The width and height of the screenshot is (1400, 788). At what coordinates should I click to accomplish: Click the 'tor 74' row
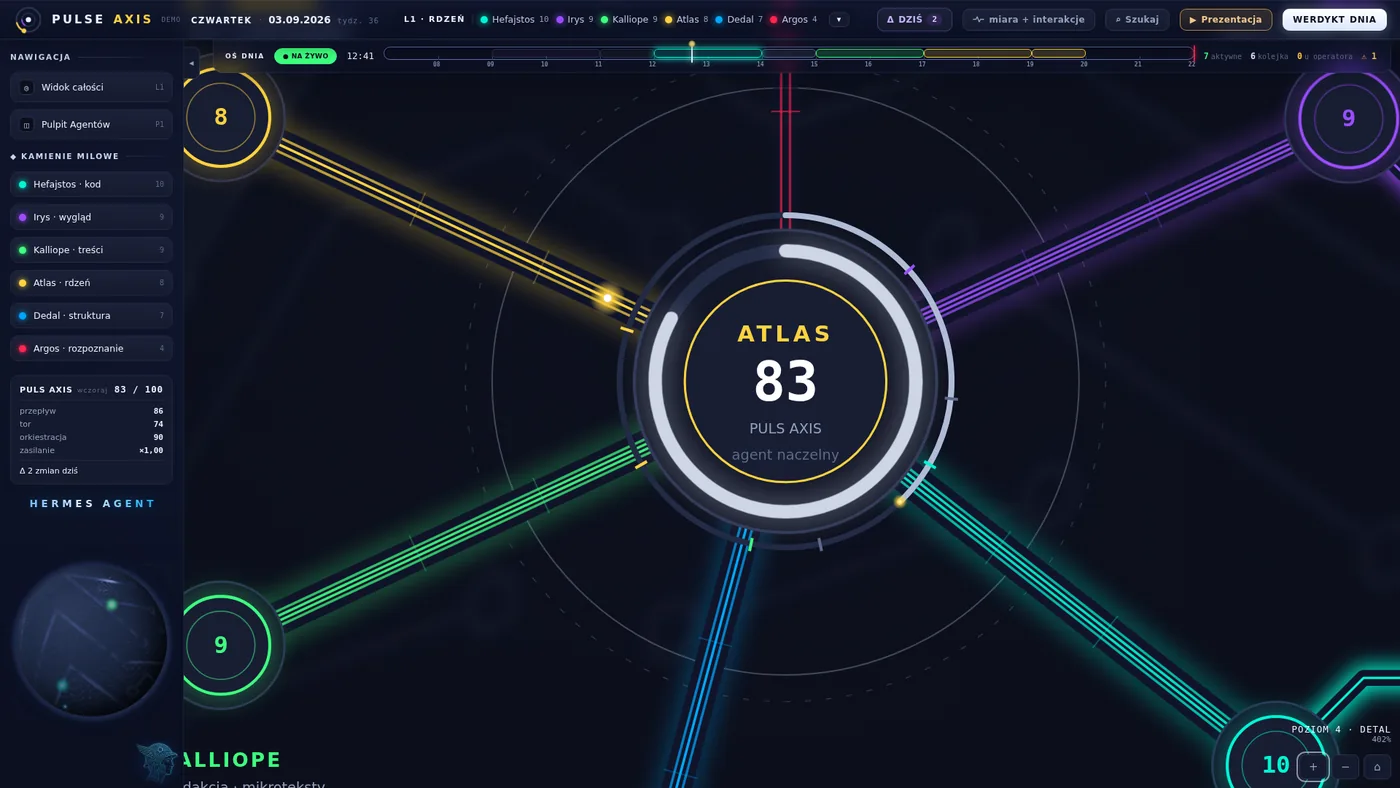pos(91,424)
